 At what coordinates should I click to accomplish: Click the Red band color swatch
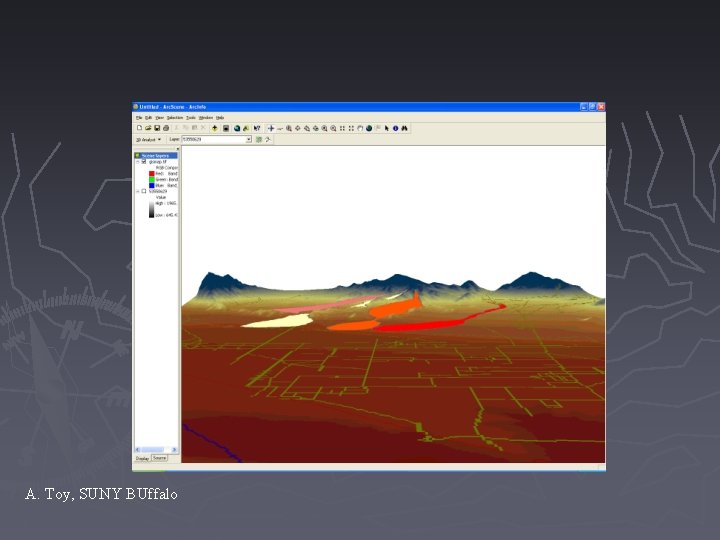click(x=152, y=174)
